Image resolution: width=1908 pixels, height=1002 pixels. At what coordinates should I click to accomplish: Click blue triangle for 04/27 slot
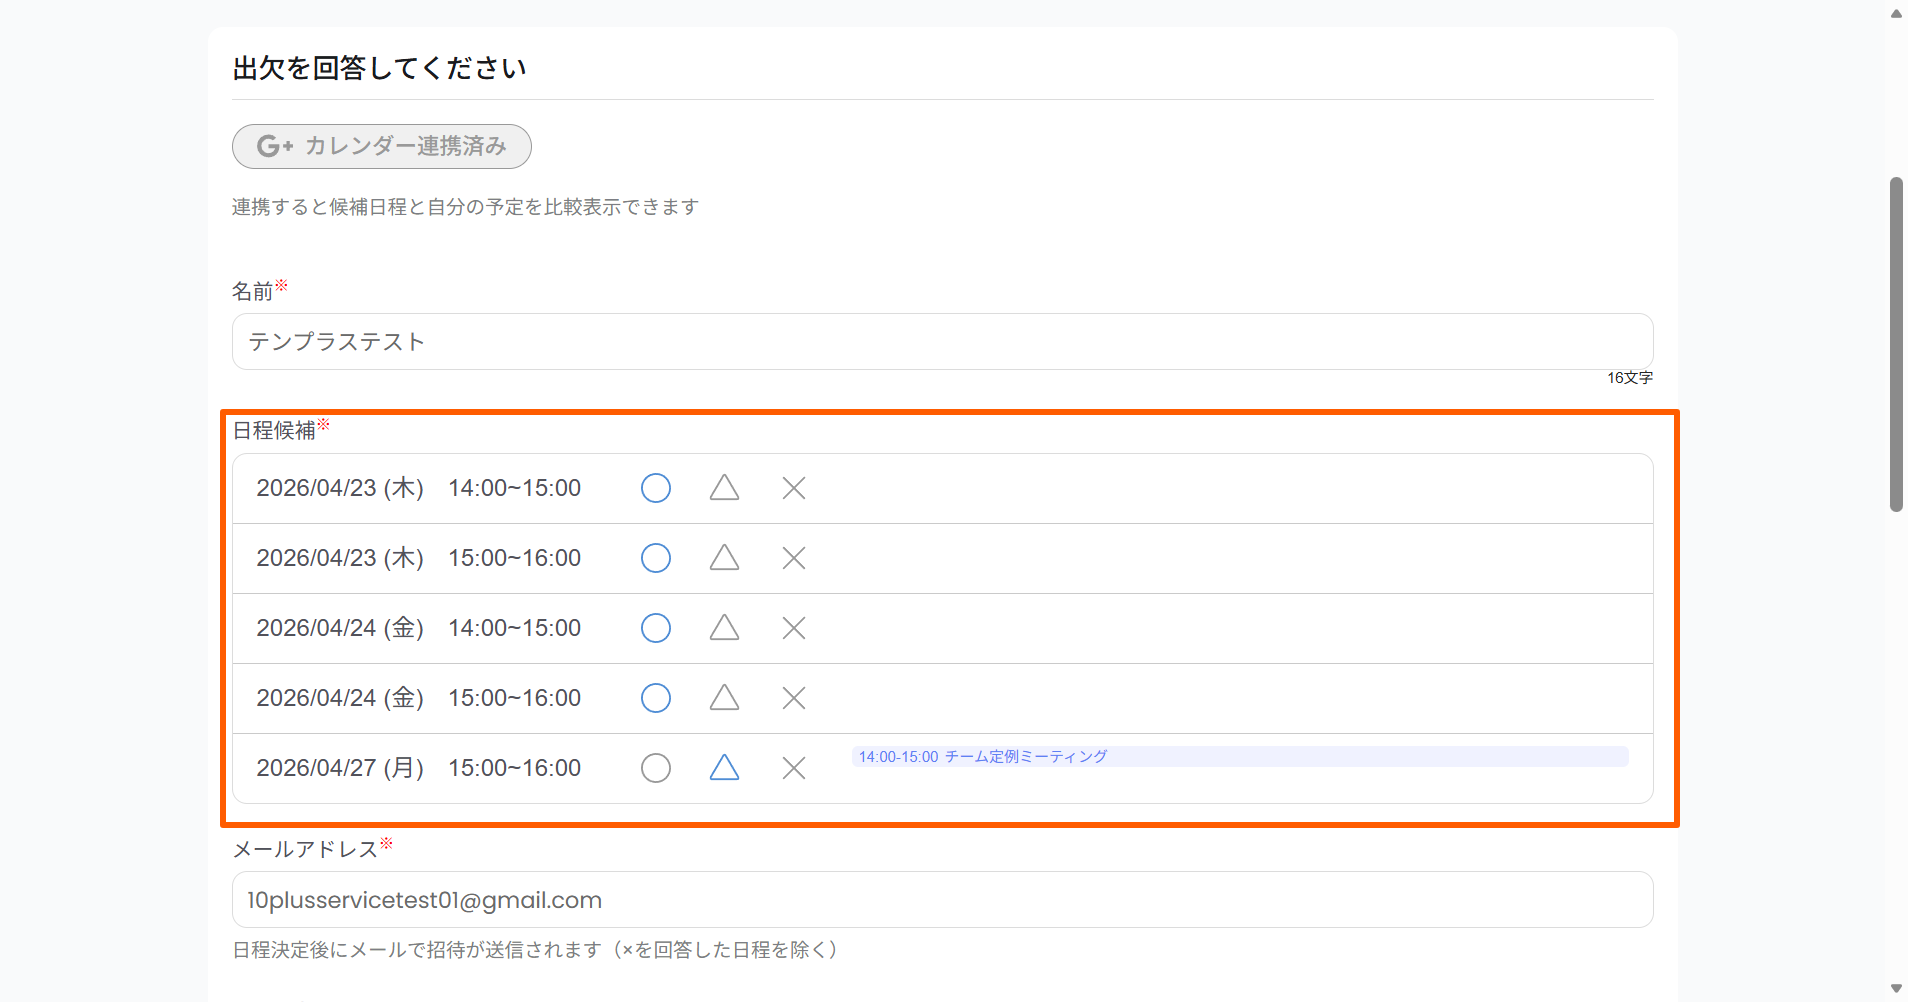pos(724,768)
